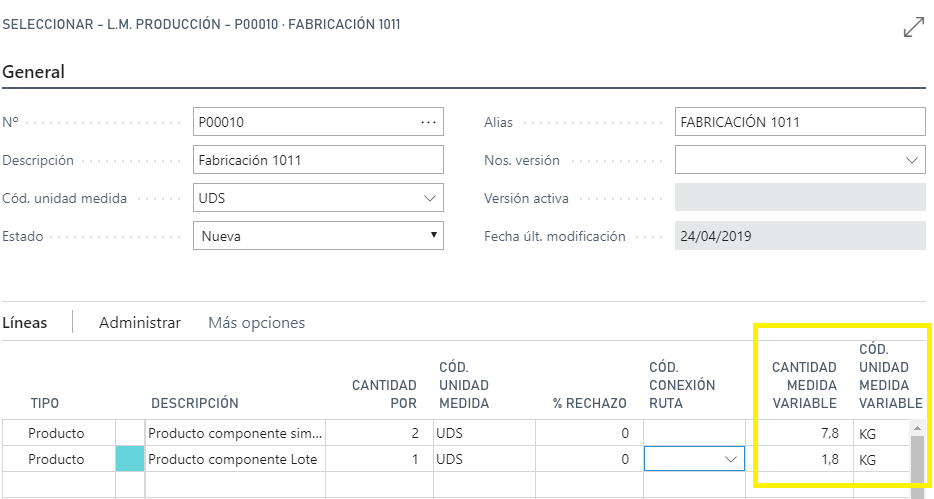Open the Cód. unidad medida UDS dropdown

[318, 198]
